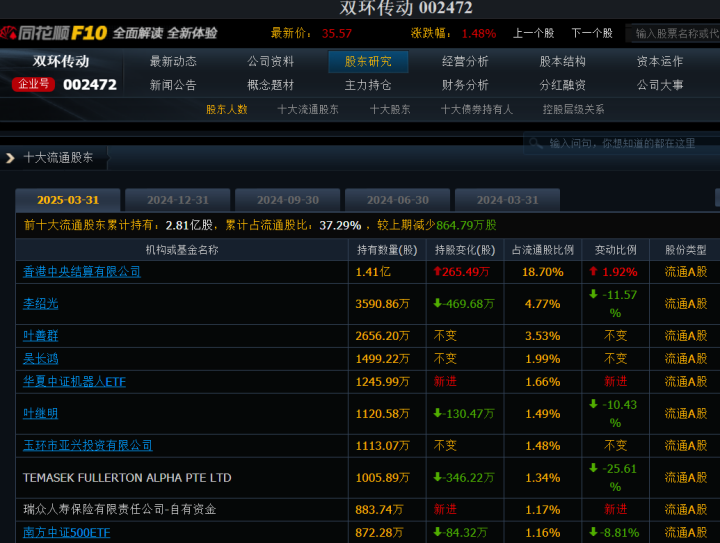Open 李绍光 shareholder link
The height and width of the screenshot is (543, 720).
40,304
